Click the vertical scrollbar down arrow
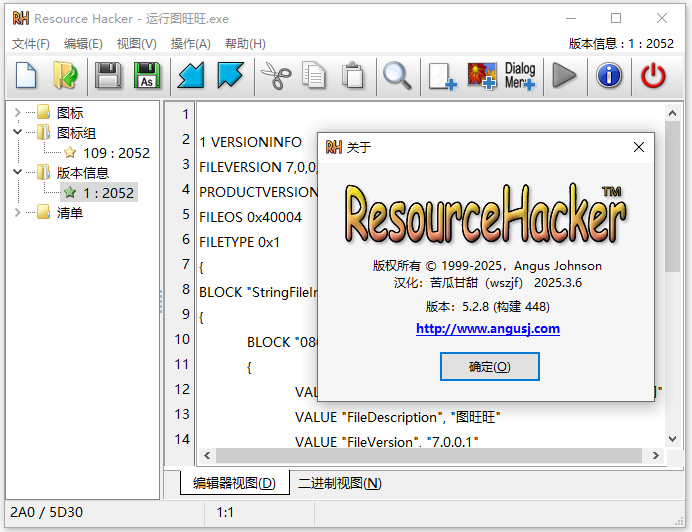 pyautogui.click(x=672, y=439)
